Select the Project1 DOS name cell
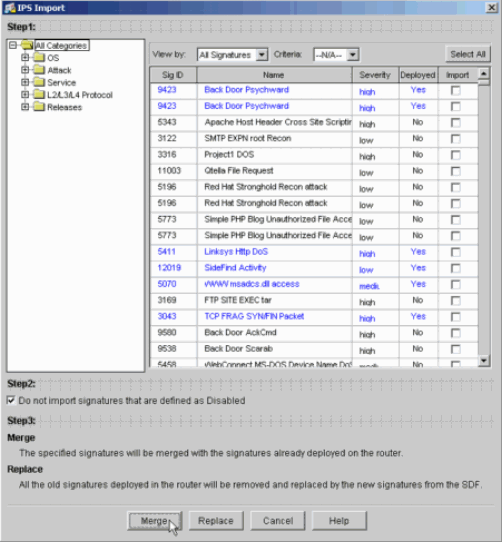Screen dimensions: 502x542 (x=229, y=155)
